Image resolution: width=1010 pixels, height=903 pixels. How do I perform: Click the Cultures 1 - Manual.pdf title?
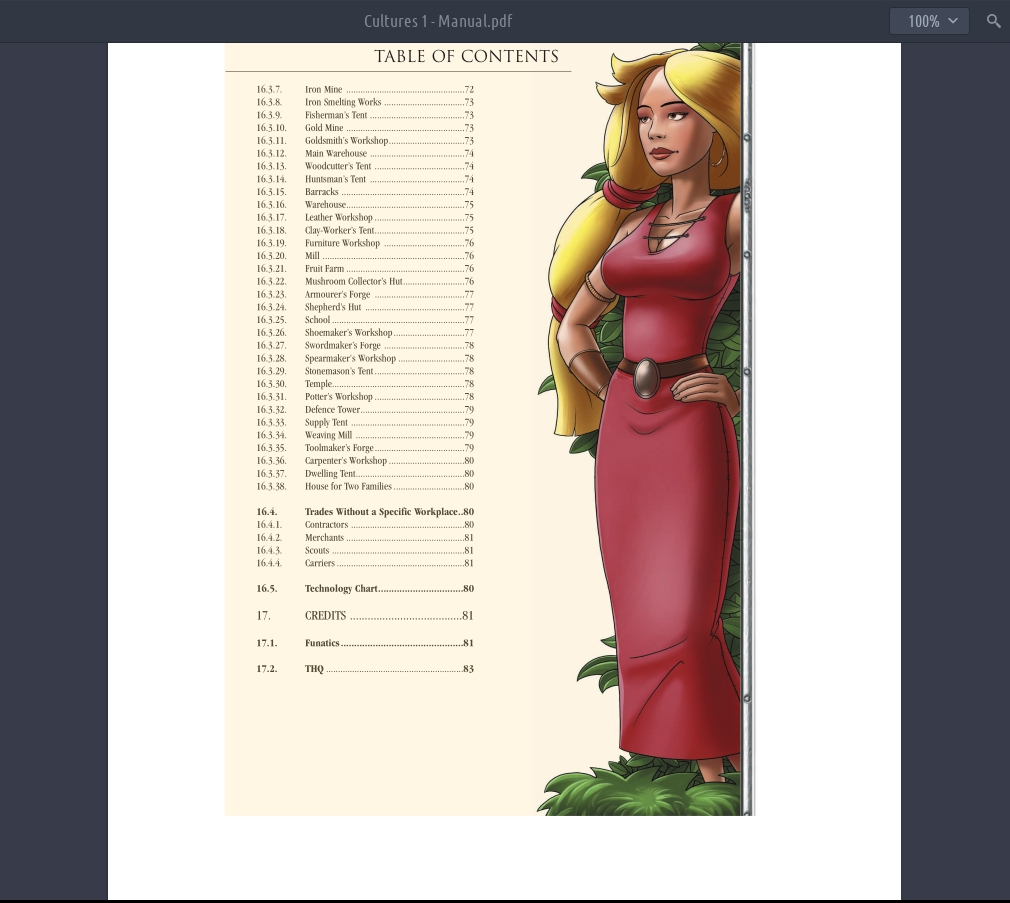click(x=438, y=21)
